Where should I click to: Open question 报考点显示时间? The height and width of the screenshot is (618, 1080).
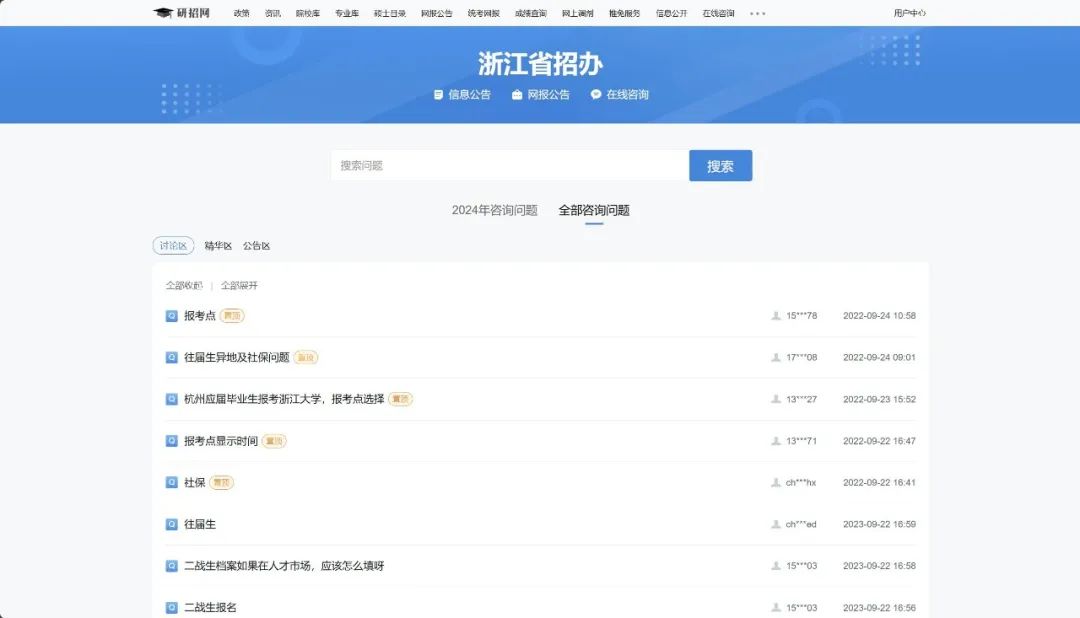tap(220, 441)
